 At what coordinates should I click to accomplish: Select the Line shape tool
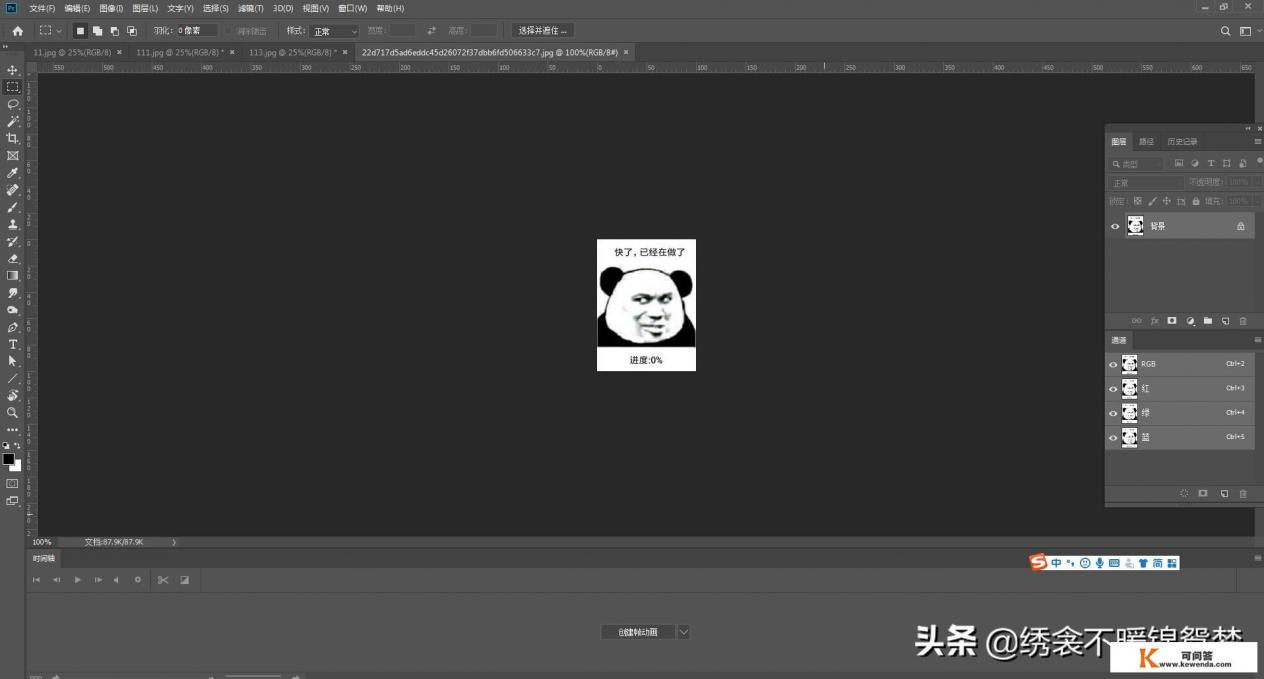pos(12,378)
